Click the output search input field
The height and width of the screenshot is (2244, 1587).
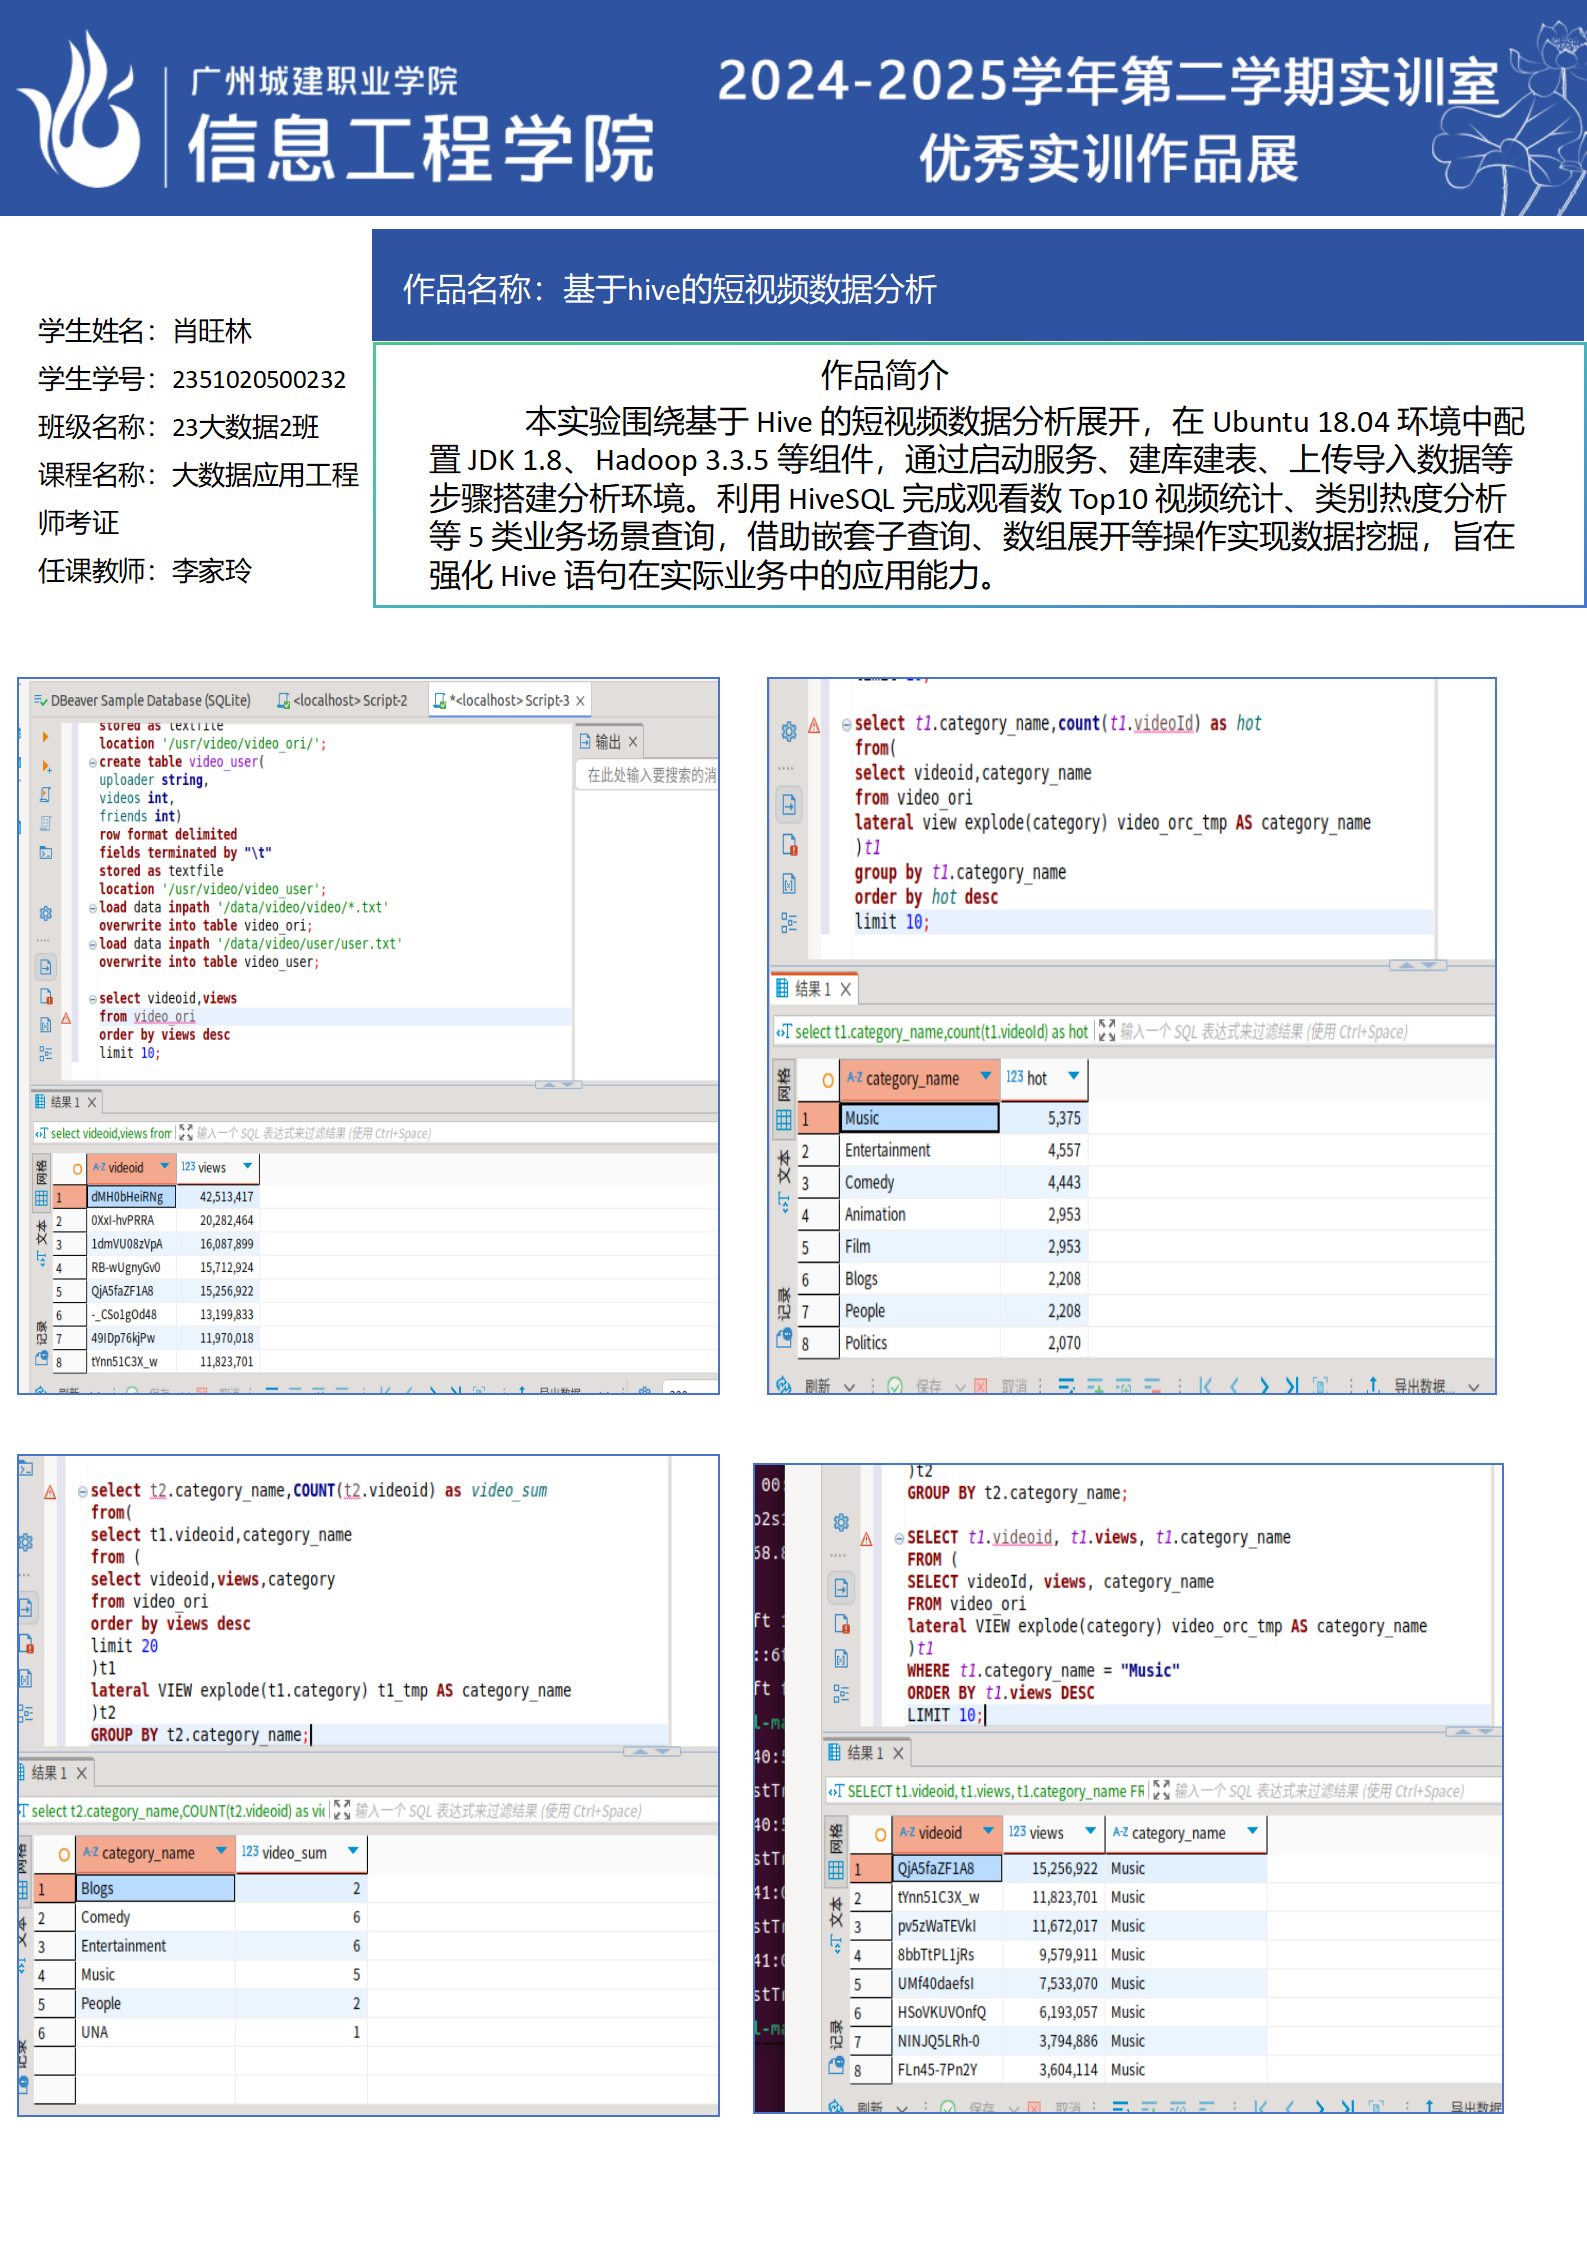pyautogui.click(x=650, y=775)
